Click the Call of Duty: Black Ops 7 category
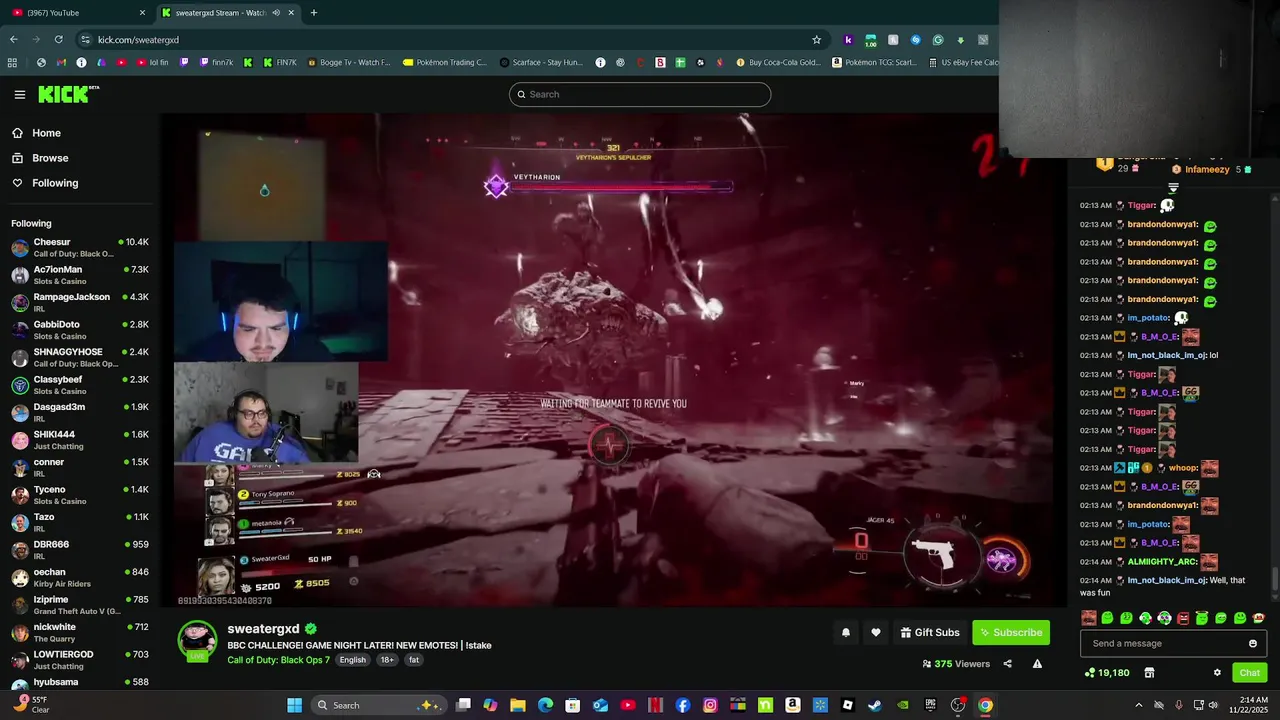Screen dimensions: 1280x720 [278, 660]
